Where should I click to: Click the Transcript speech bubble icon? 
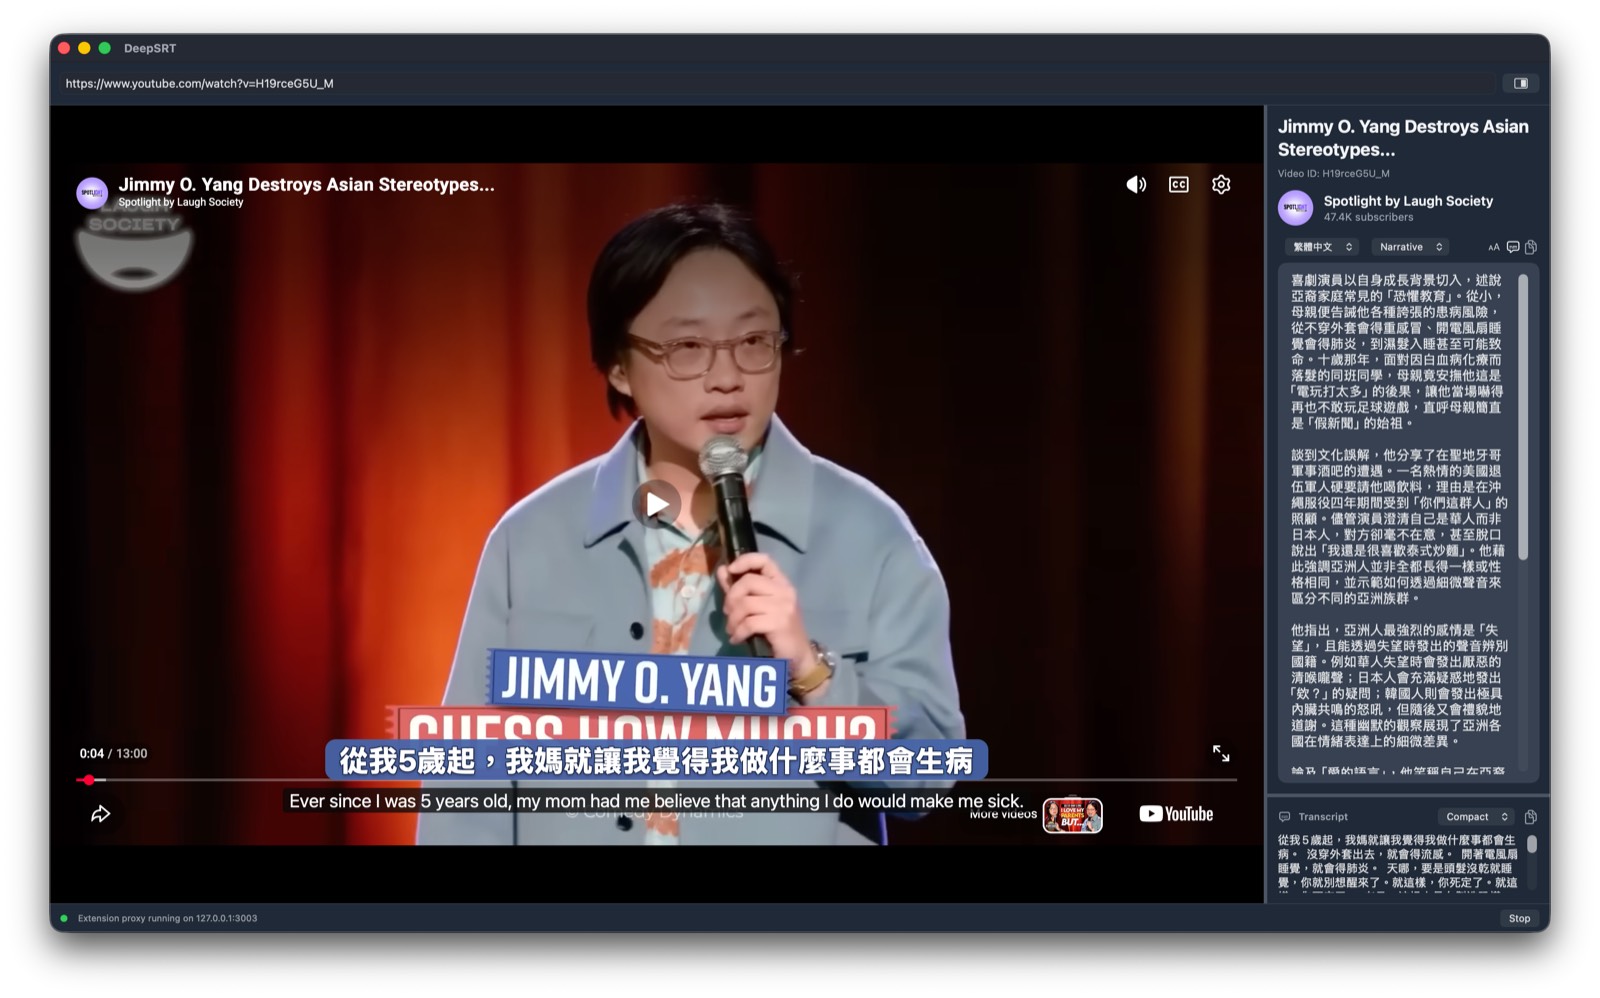click(x=1285, y=817)
